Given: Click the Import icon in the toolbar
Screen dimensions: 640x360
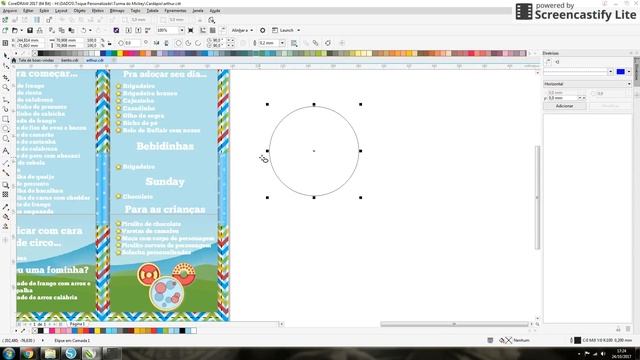Looking at the screenshot, I should [x=128, y=30].
